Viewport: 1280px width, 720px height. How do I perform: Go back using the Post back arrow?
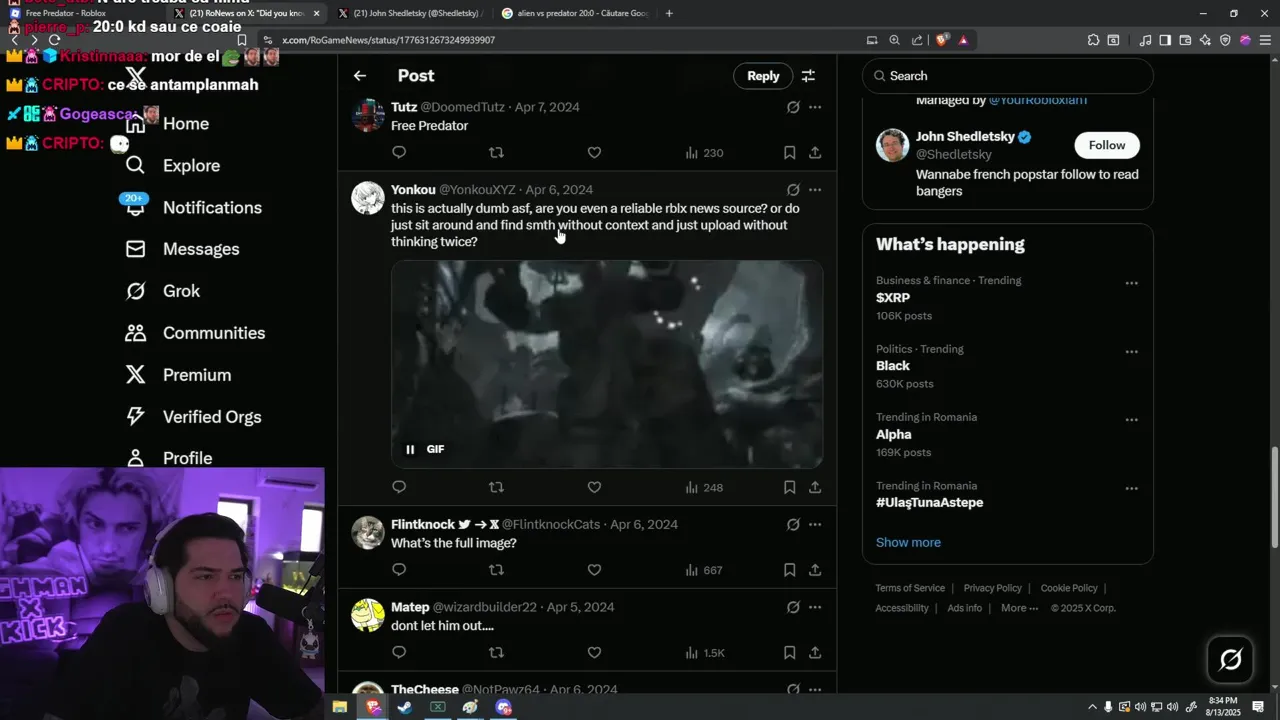pyautogui.click(x=360, y=76)
